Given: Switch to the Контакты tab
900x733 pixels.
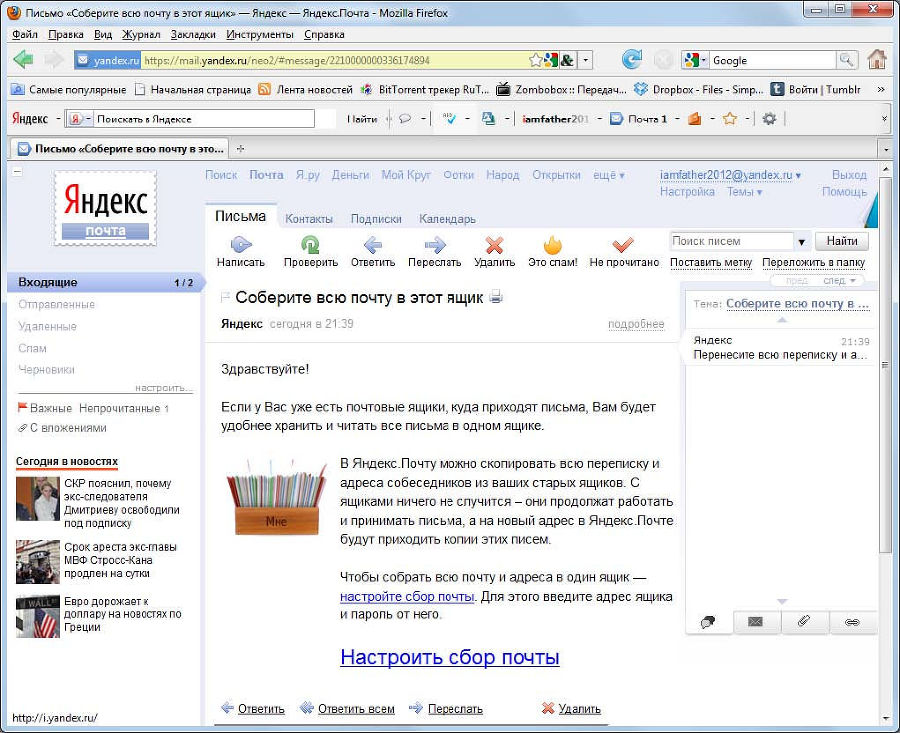Looking at the screenshot, I should click(x=309, y=219).
